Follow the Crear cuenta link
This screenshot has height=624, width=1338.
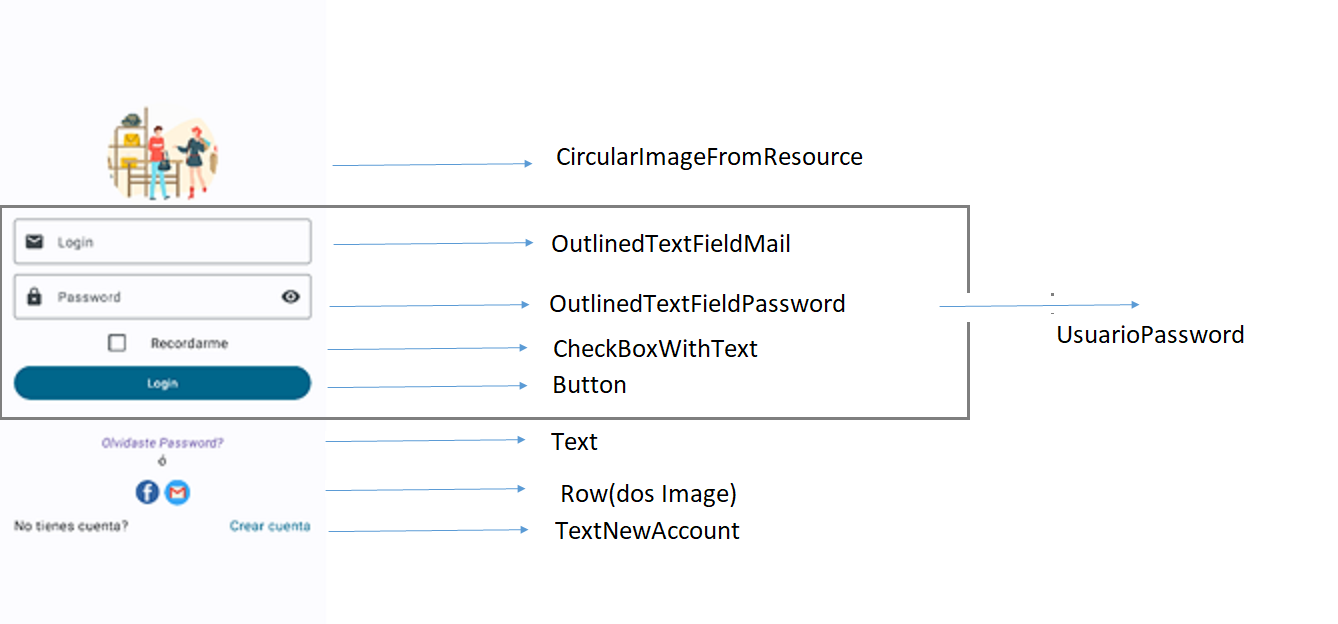point(270,526)
